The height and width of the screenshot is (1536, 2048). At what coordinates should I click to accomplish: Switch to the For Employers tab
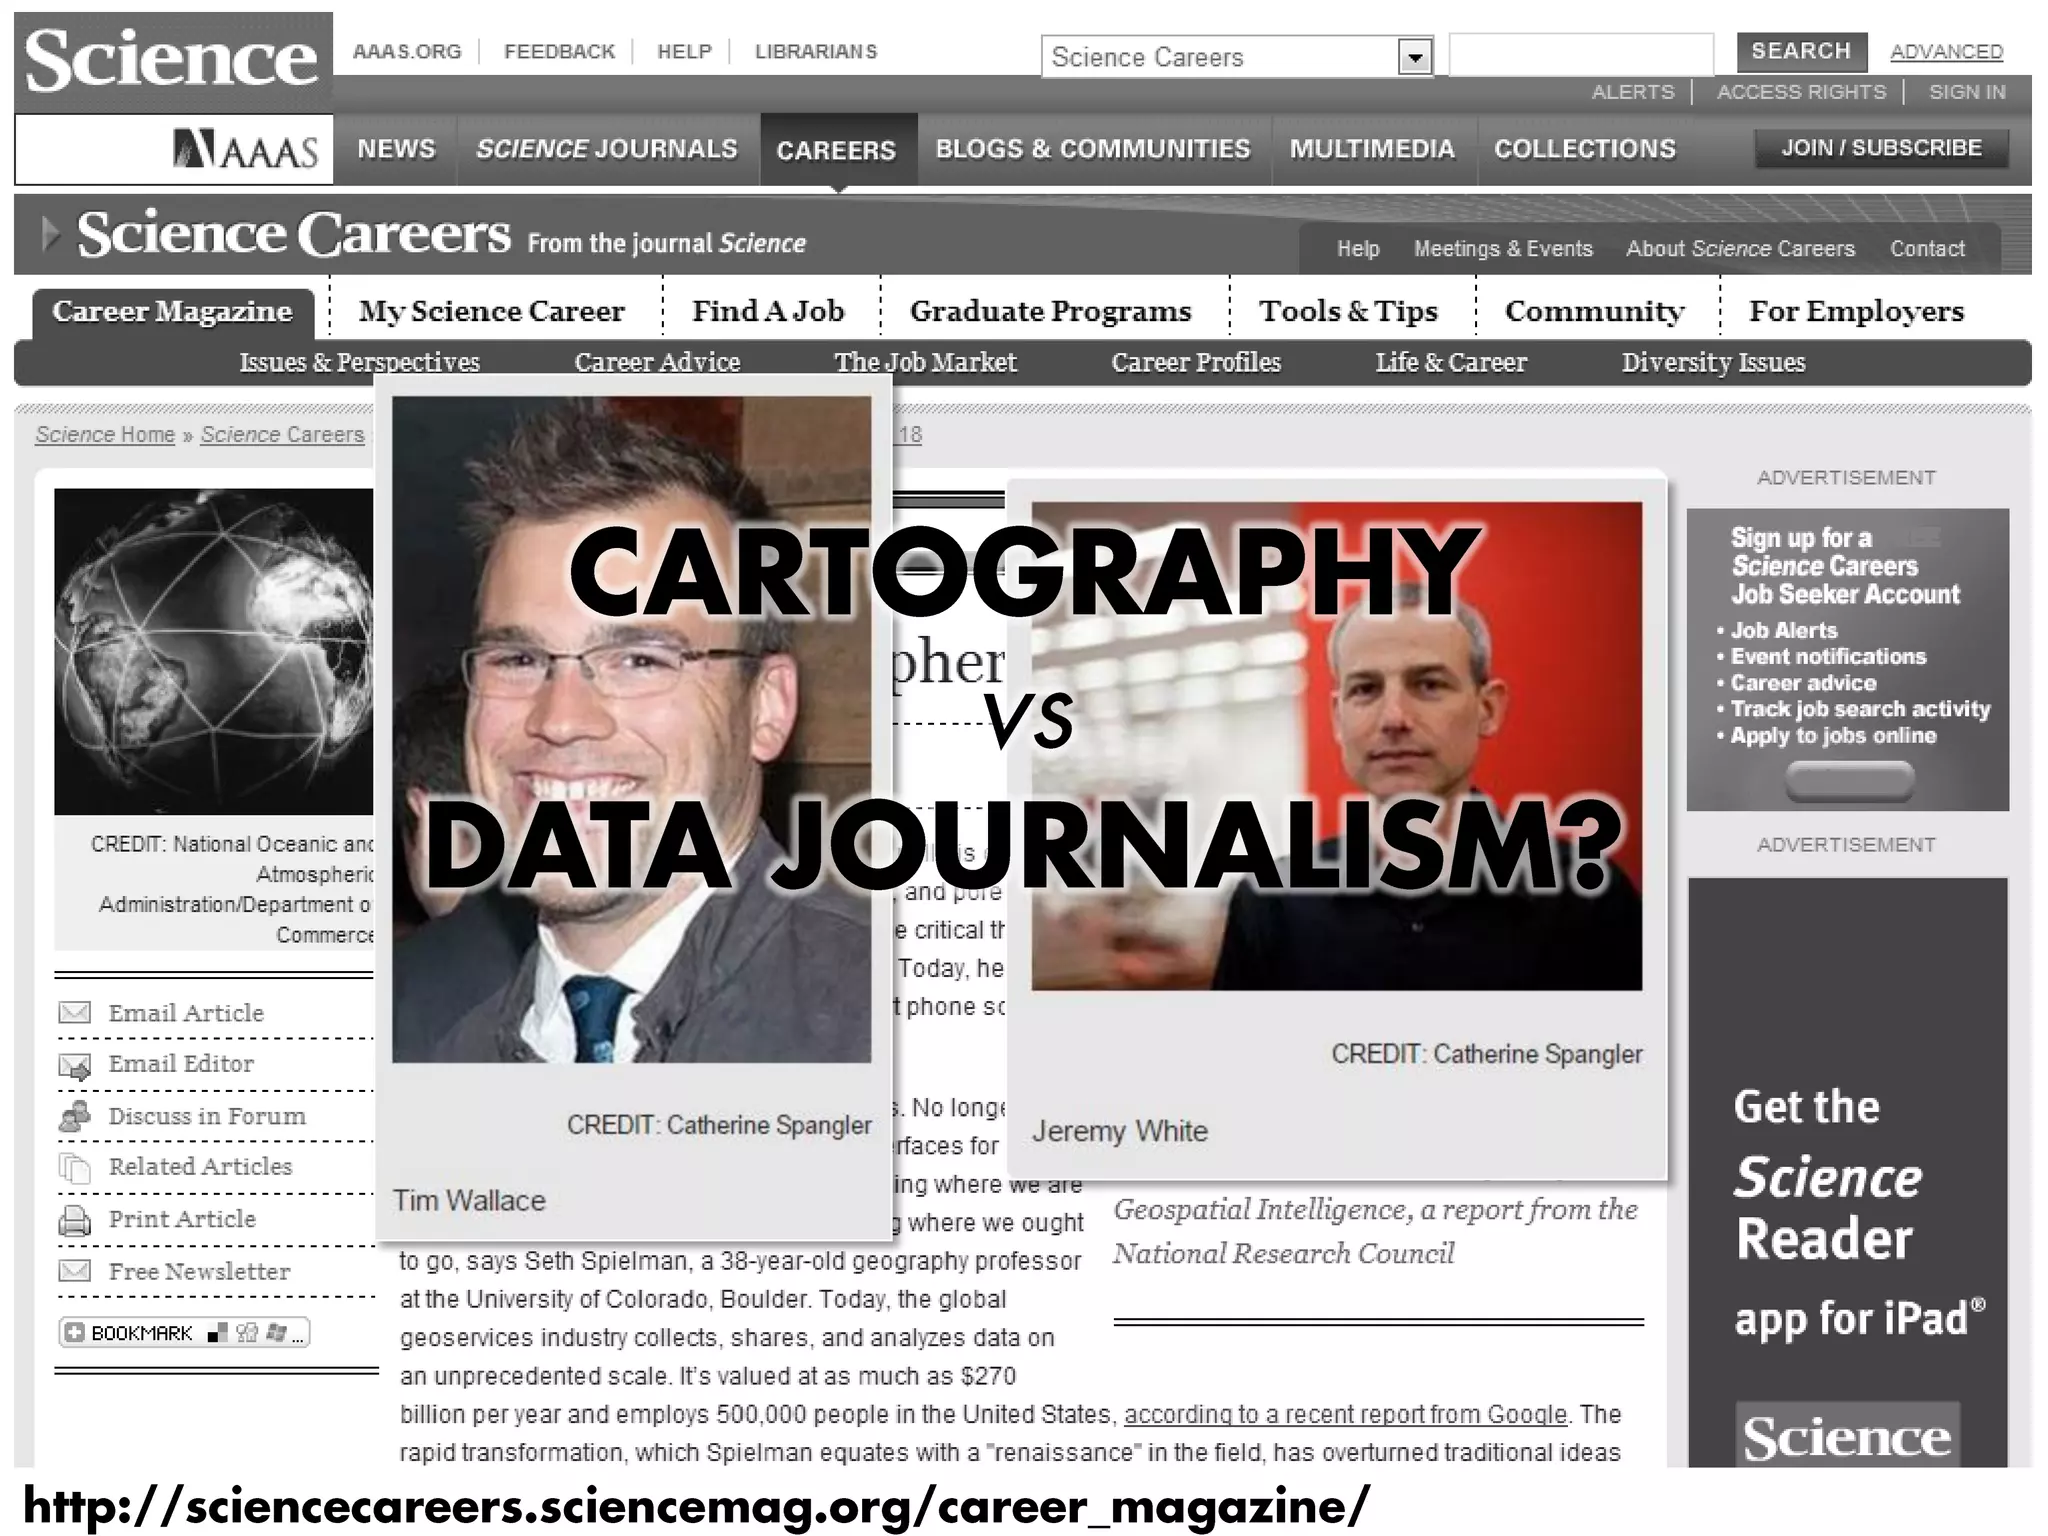(1856, 312)
